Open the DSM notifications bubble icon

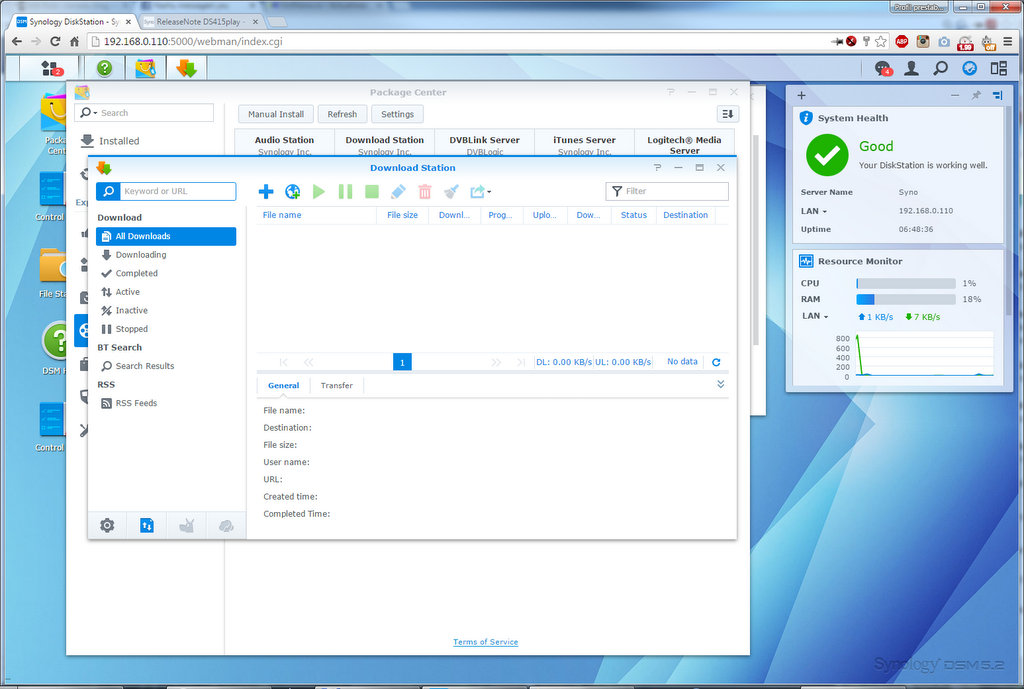pyautogui.click(x=883, y=68)
